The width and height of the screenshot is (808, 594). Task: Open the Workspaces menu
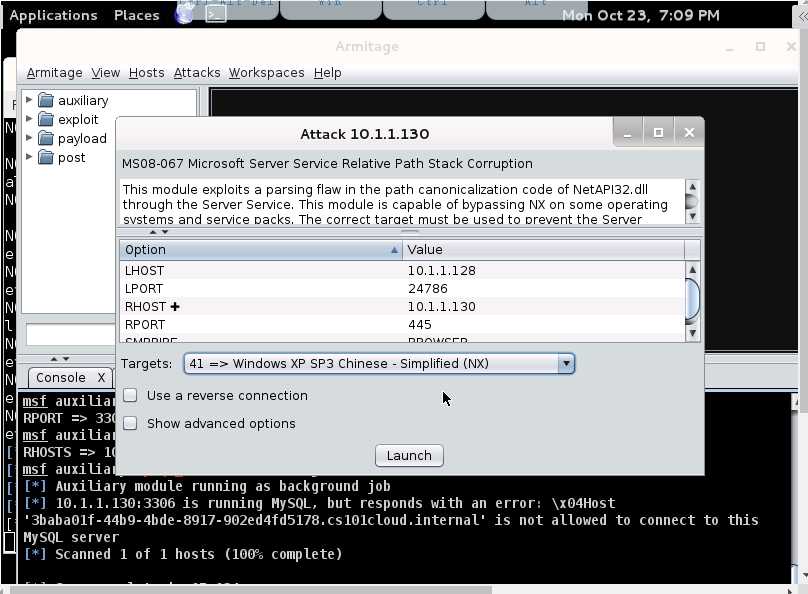click(266, 73)
